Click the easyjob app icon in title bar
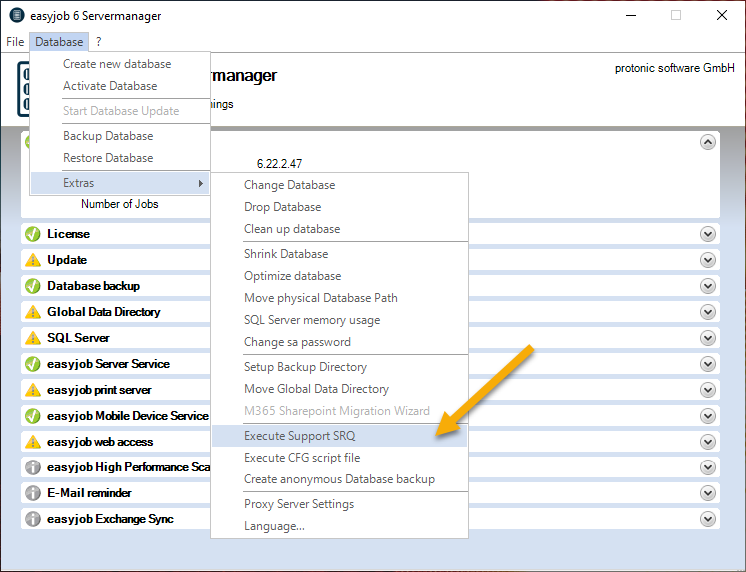 tap(15, 16)
